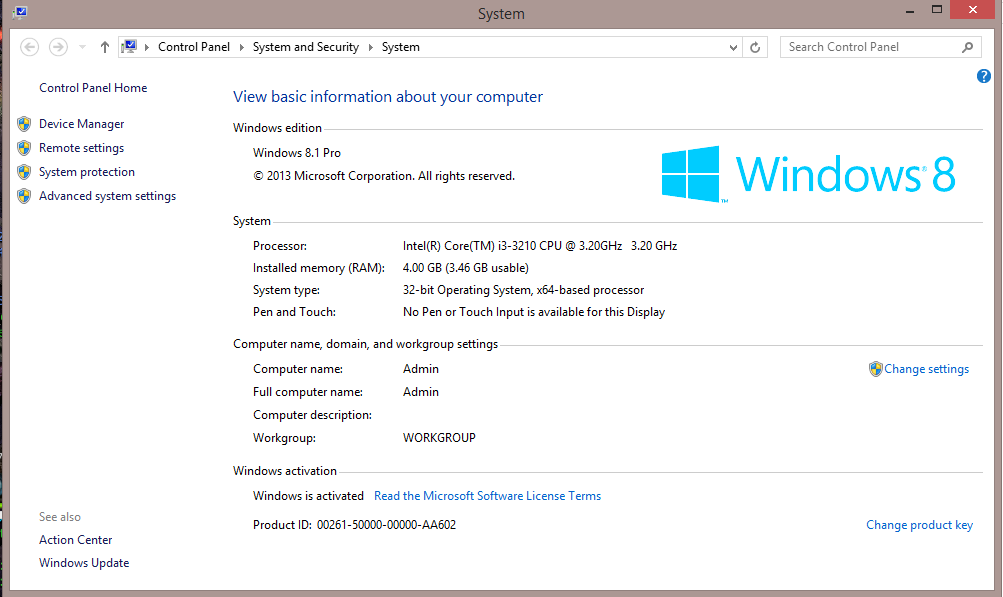Click the computer icon in address bar
The width and height of the screenshot is (1003, 597).
click(x=129, y=47)
